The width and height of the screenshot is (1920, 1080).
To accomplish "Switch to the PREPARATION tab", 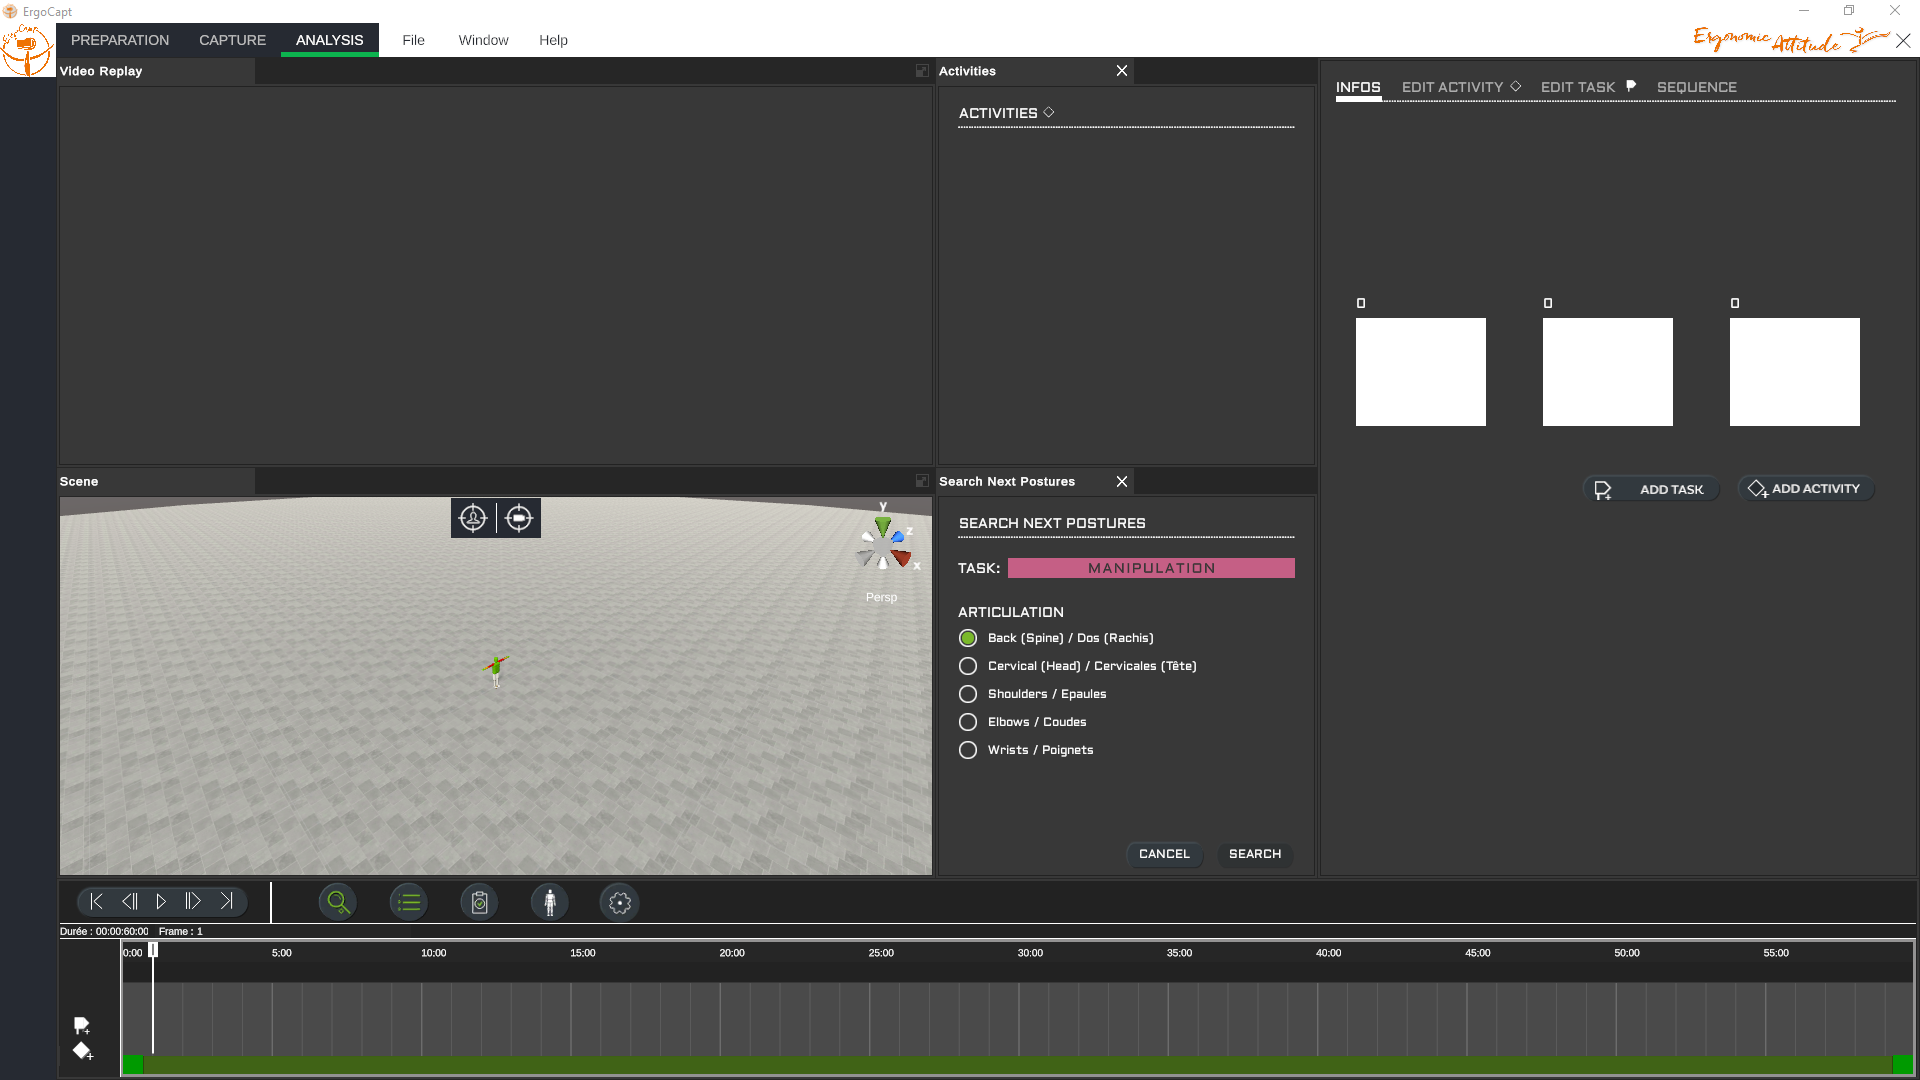I will click(x=120, y=40).
